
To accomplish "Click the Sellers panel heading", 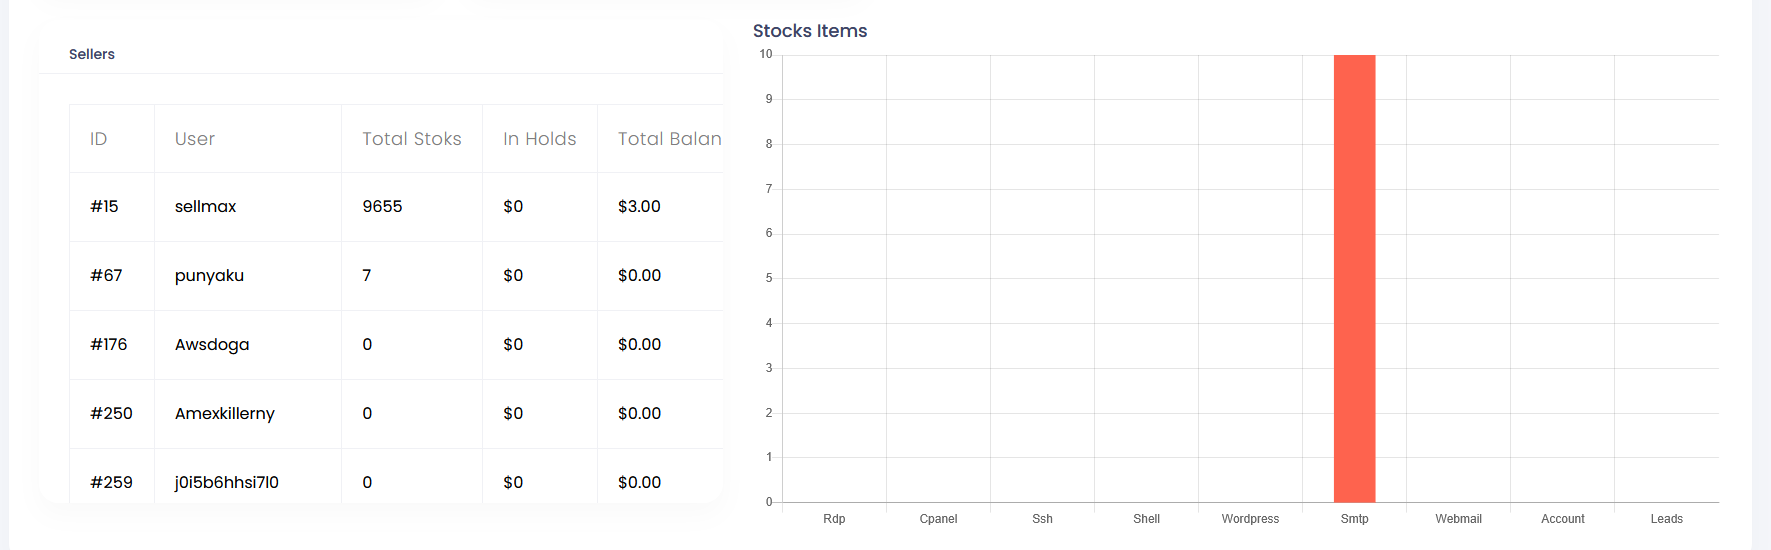I will coord(92,54).
